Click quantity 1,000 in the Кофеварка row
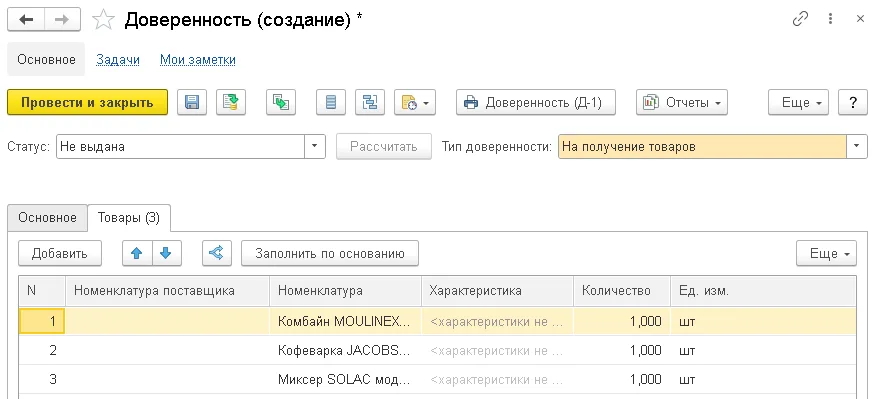Viewport: 873px width, 399px height. point(622,351)
